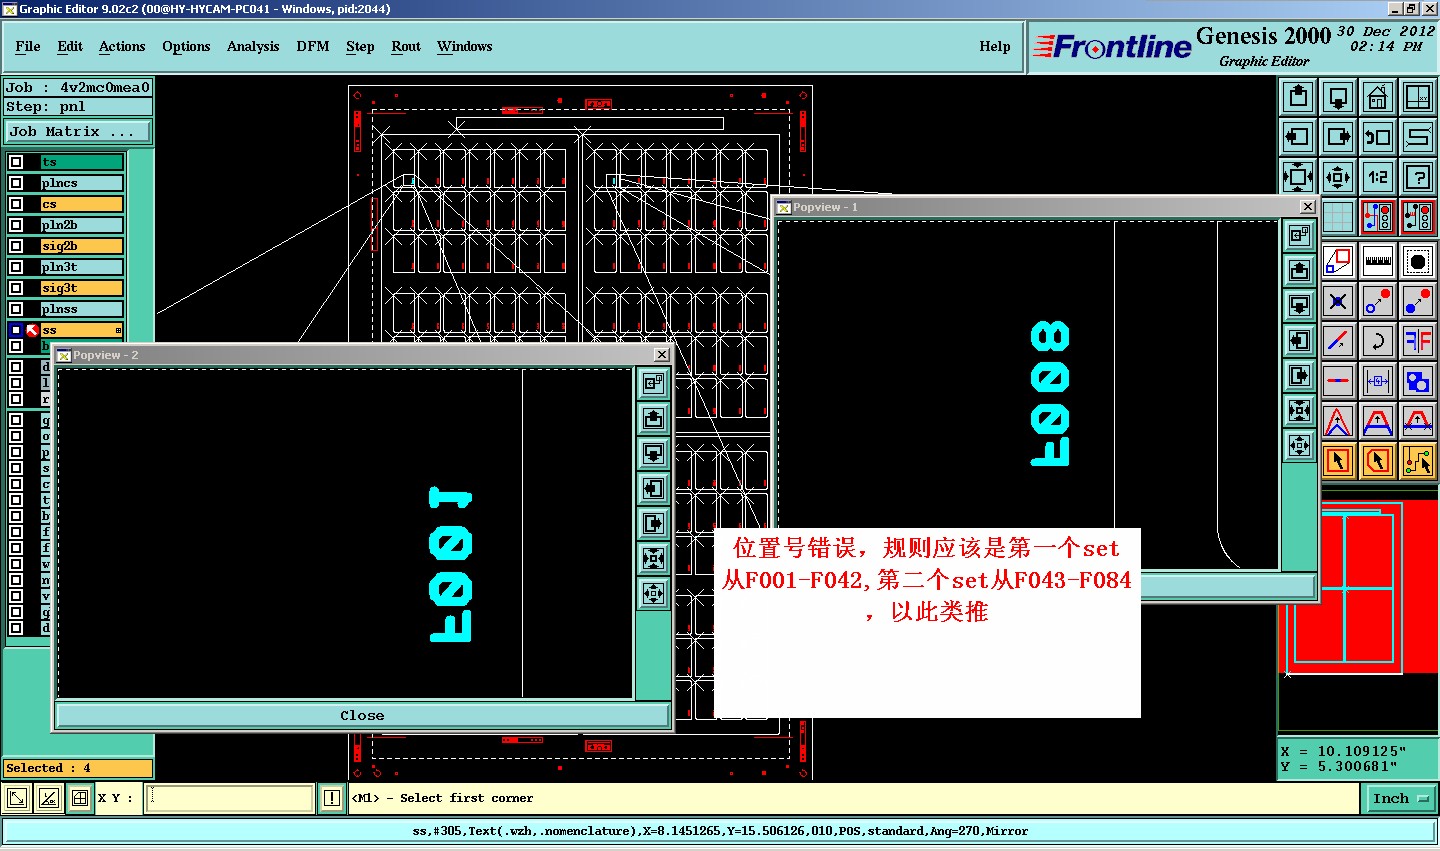Click the rotate arrow tool icon
Viewport: 1440px width, 851px height.
pyautogui.click(x=1378, y=341)
